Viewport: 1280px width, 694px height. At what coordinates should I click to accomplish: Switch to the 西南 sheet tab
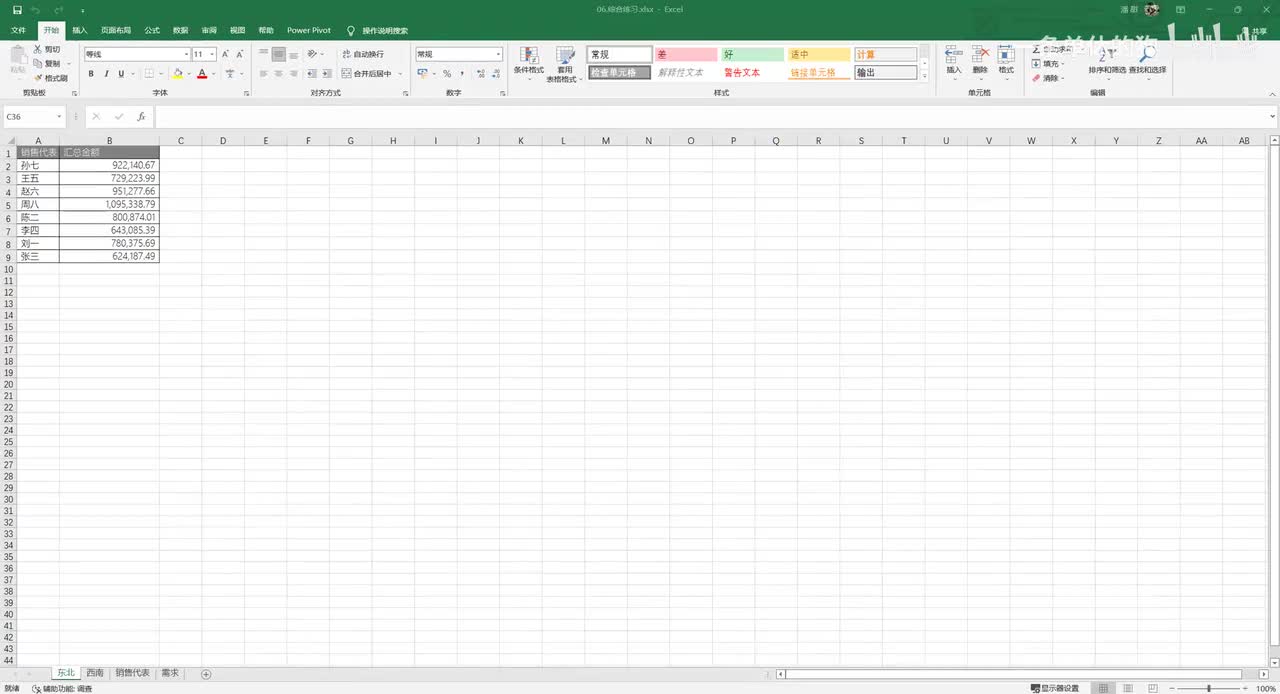click(95, 673)
